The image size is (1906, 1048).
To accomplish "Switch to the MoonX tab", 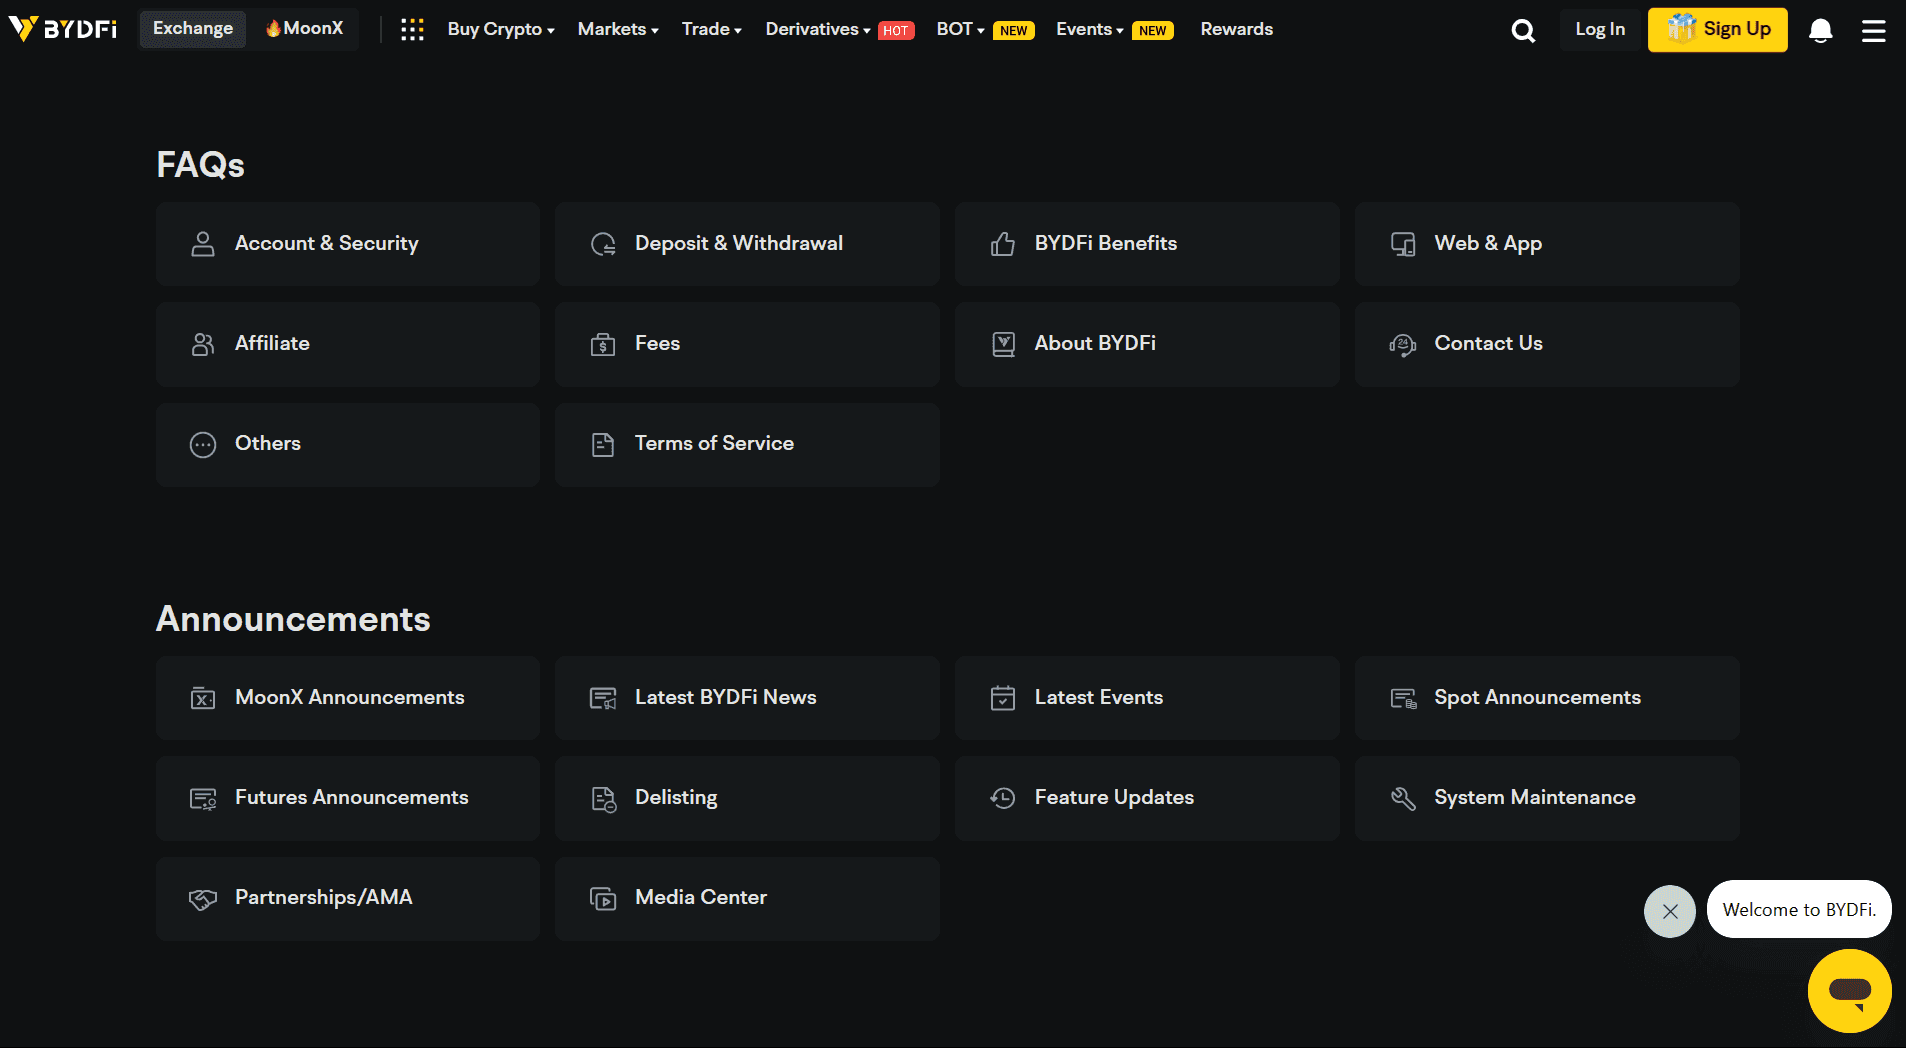I will click(304, 29).
